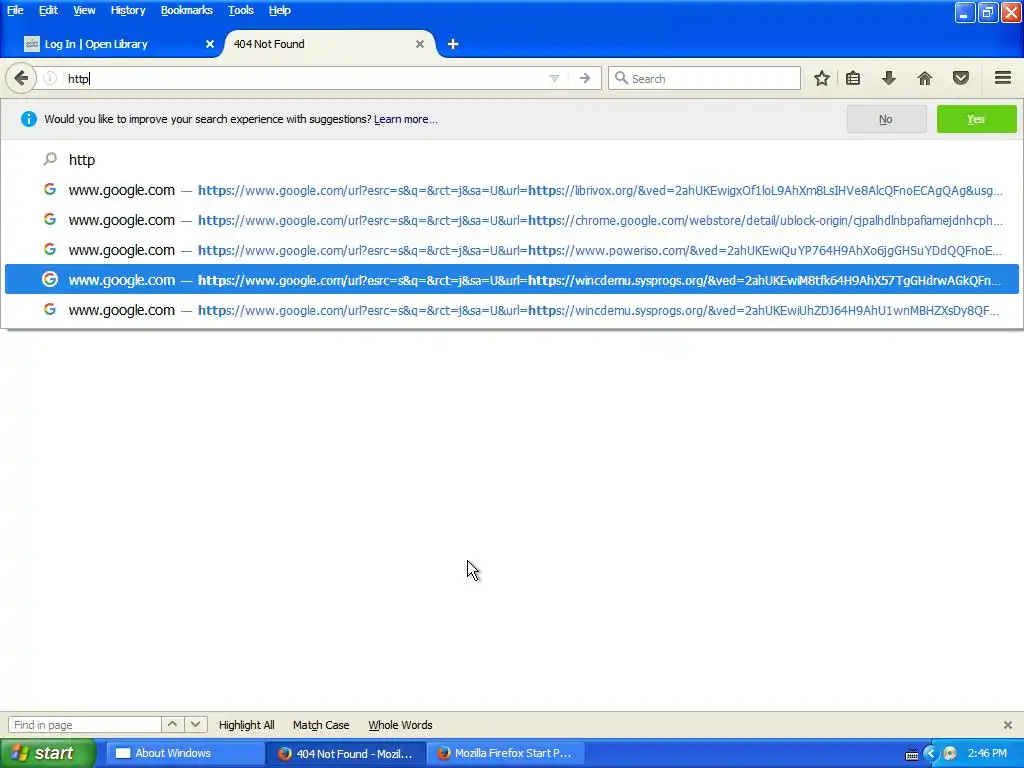Image resolution: width=1024 pixels, height=768 pixels.
Task: Find next match with down arrow
Action: [x=195, y=724]
